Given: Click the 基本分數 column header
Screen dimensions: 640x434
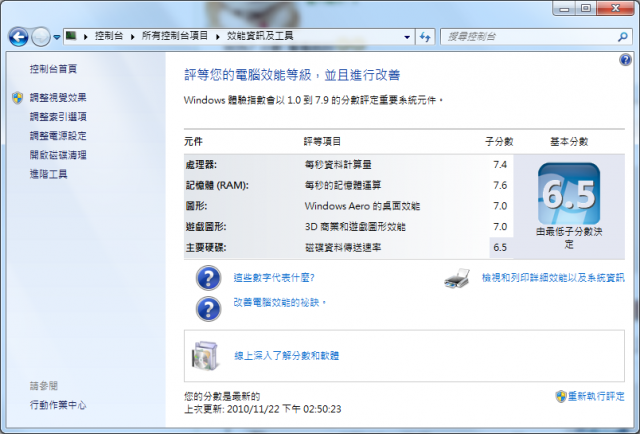Looking at the screenshot, I should [569, 142].
